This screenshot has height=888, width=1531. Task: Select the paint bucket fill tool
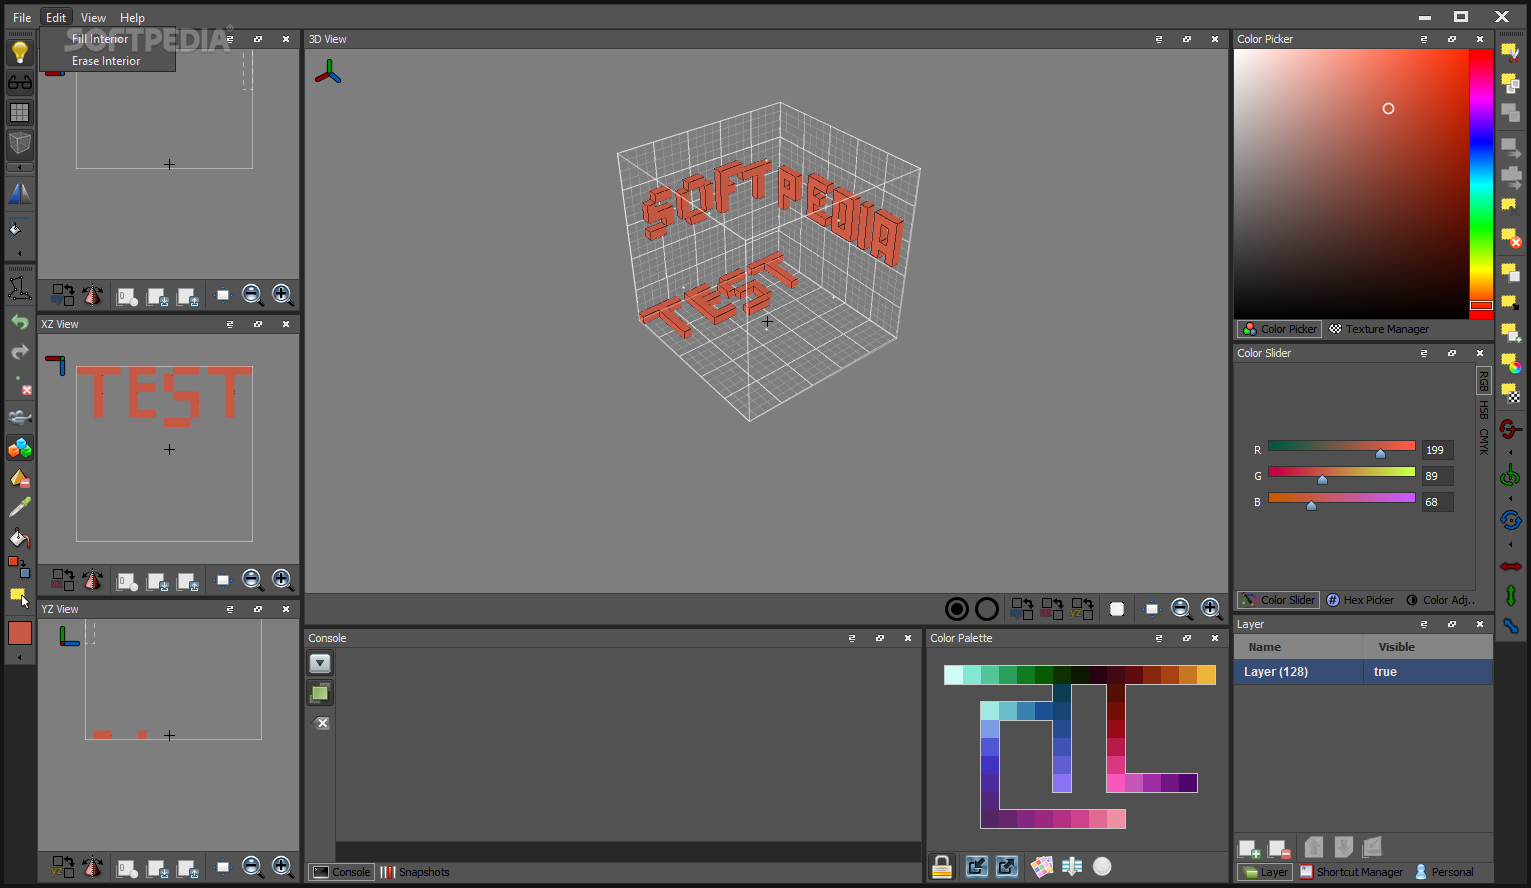[20, 538]
